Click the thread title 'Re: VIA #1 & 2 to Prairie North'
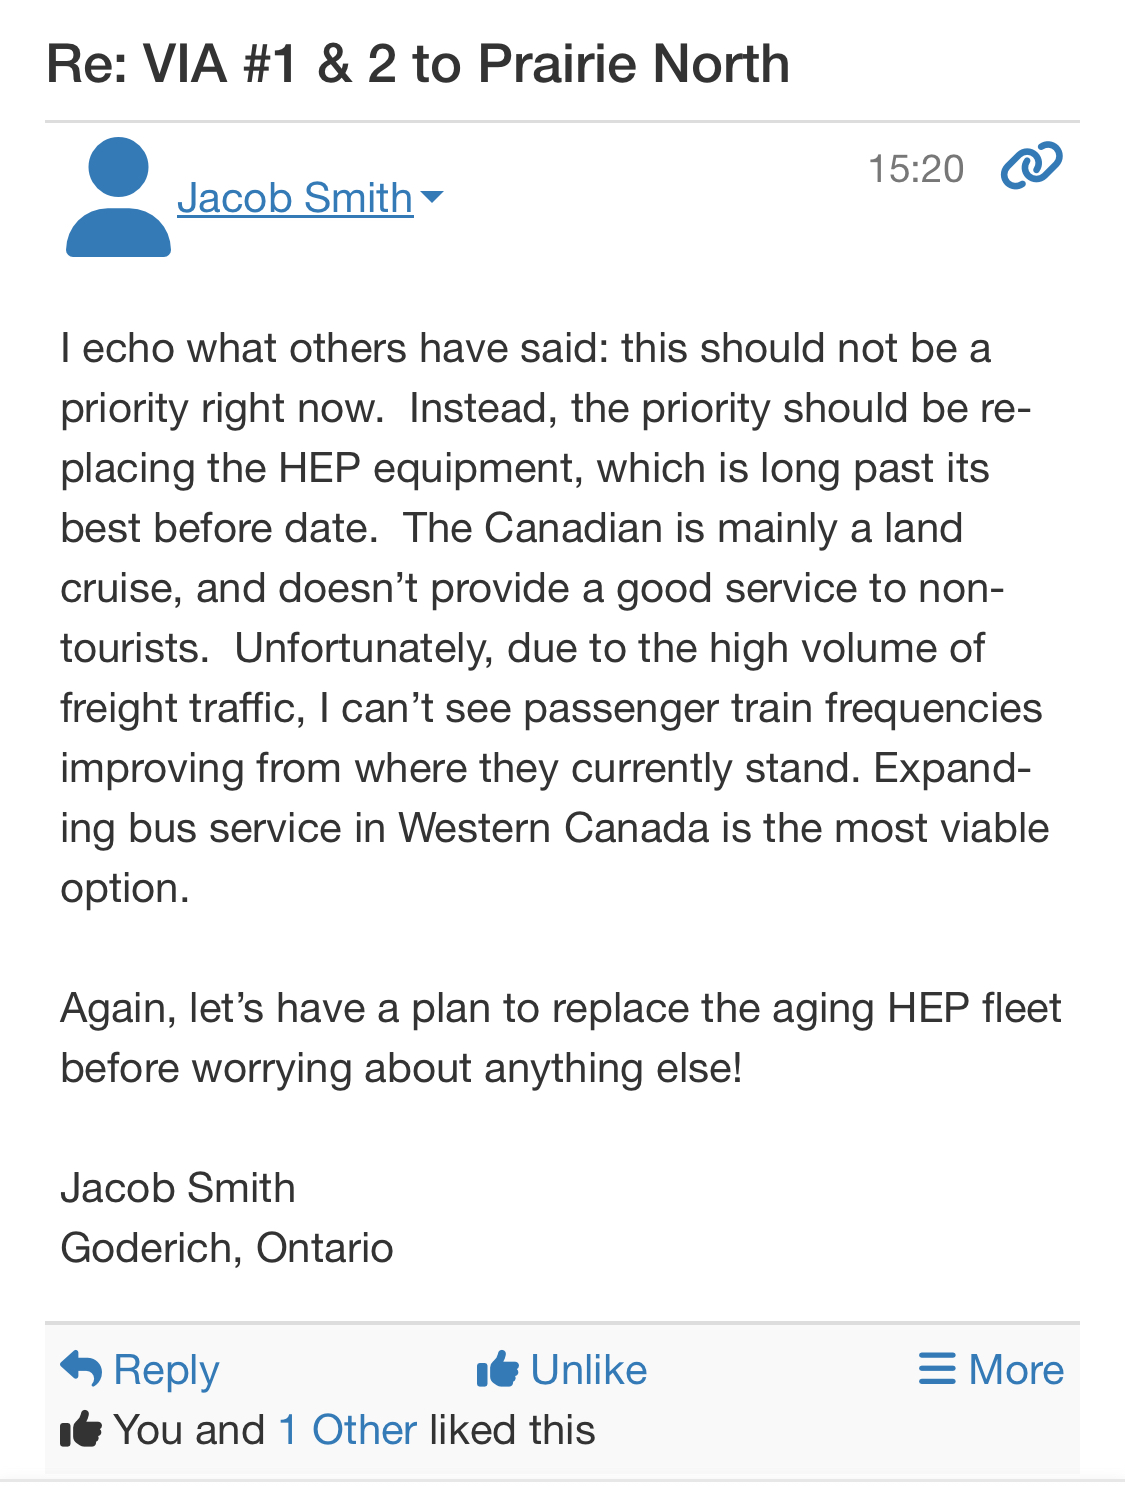 tap(418, 64)
